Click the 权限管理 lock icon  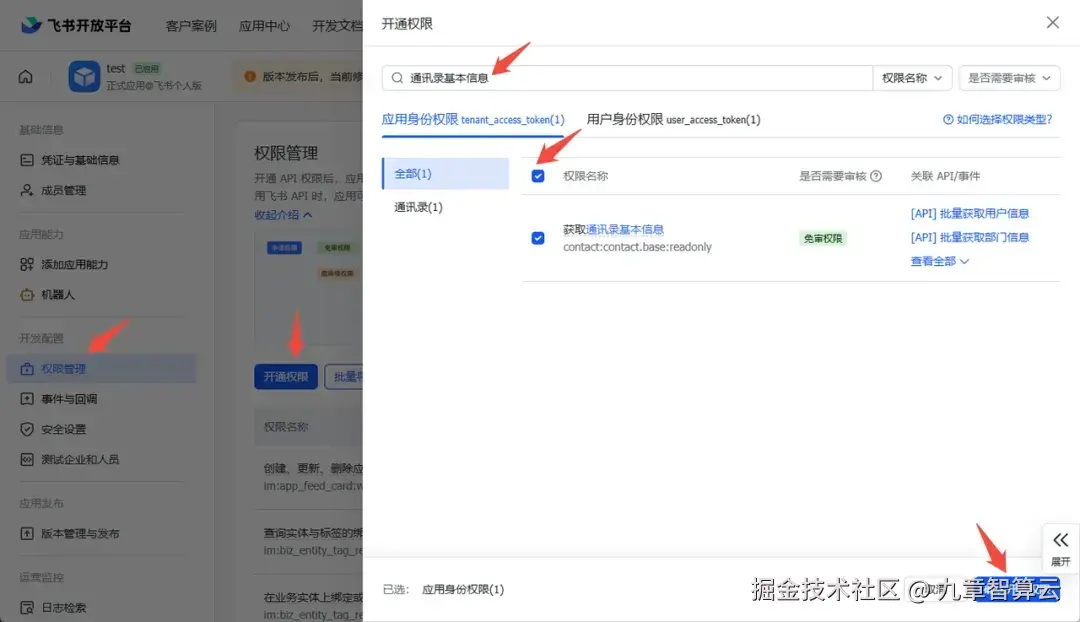pos(27,369)
